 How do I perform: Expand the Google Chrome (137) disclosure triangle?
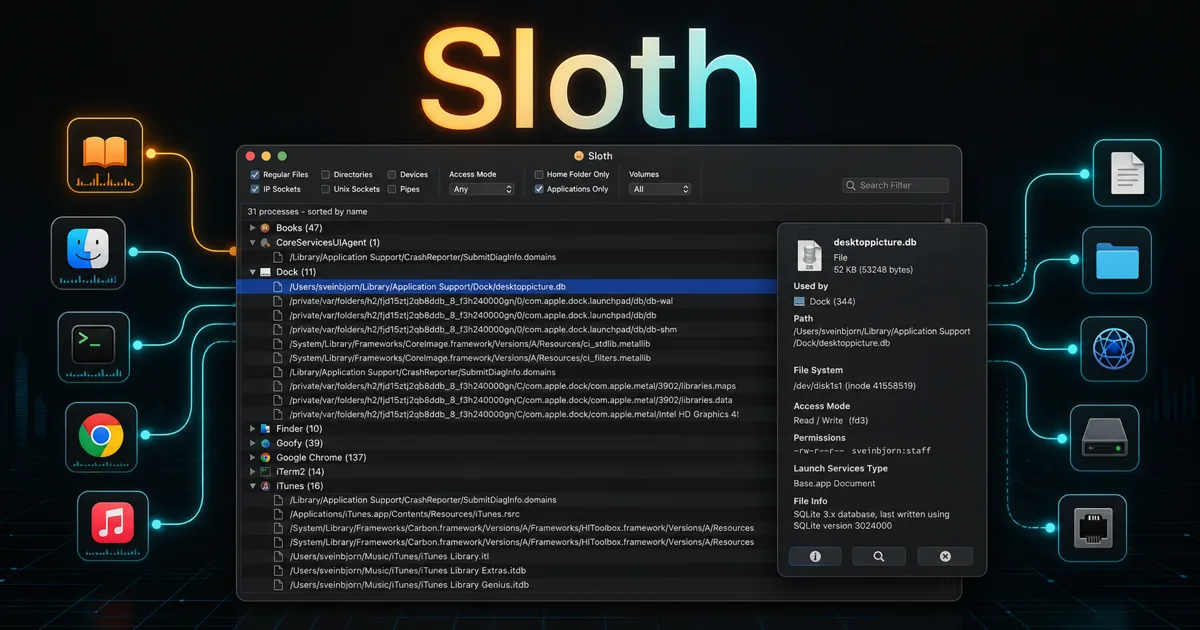252,457
